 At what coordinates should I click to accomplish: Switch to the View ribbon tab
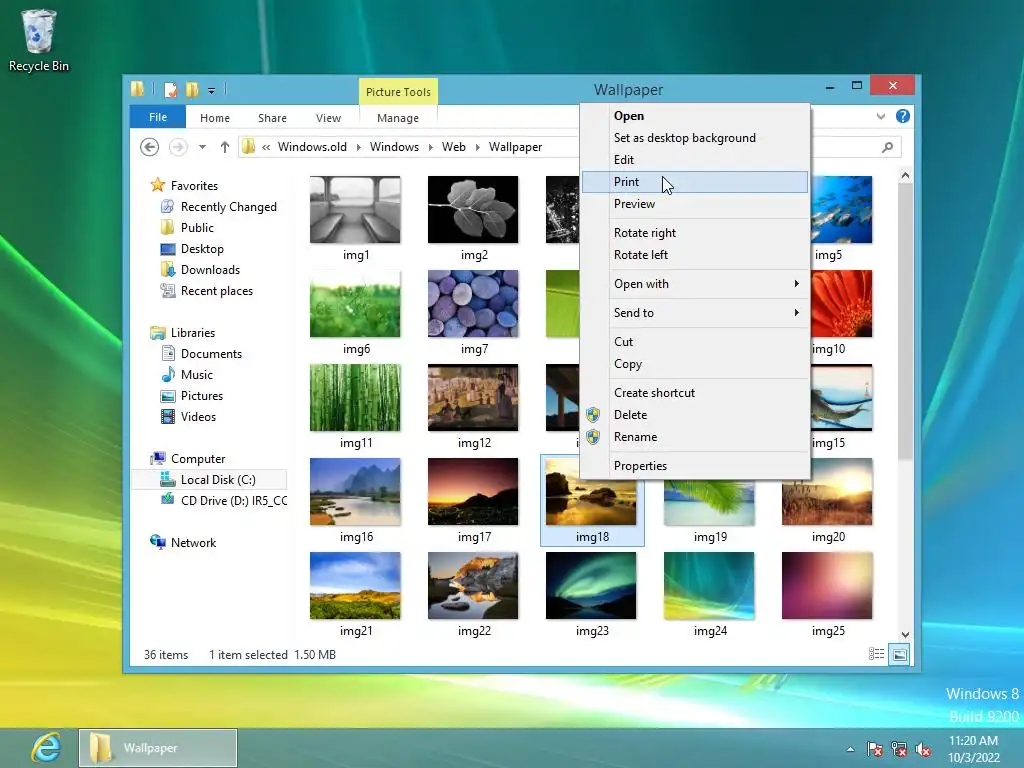pos(328,118)
